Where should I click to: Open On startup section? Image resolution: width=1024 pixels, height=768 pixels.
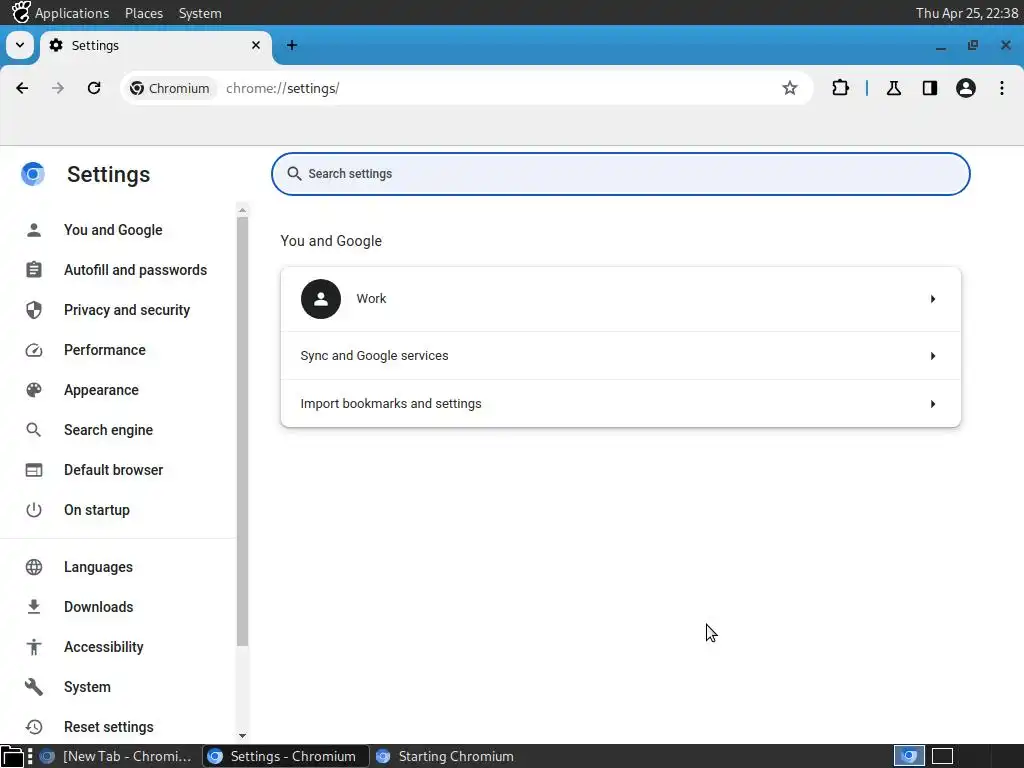coord(97,510)
